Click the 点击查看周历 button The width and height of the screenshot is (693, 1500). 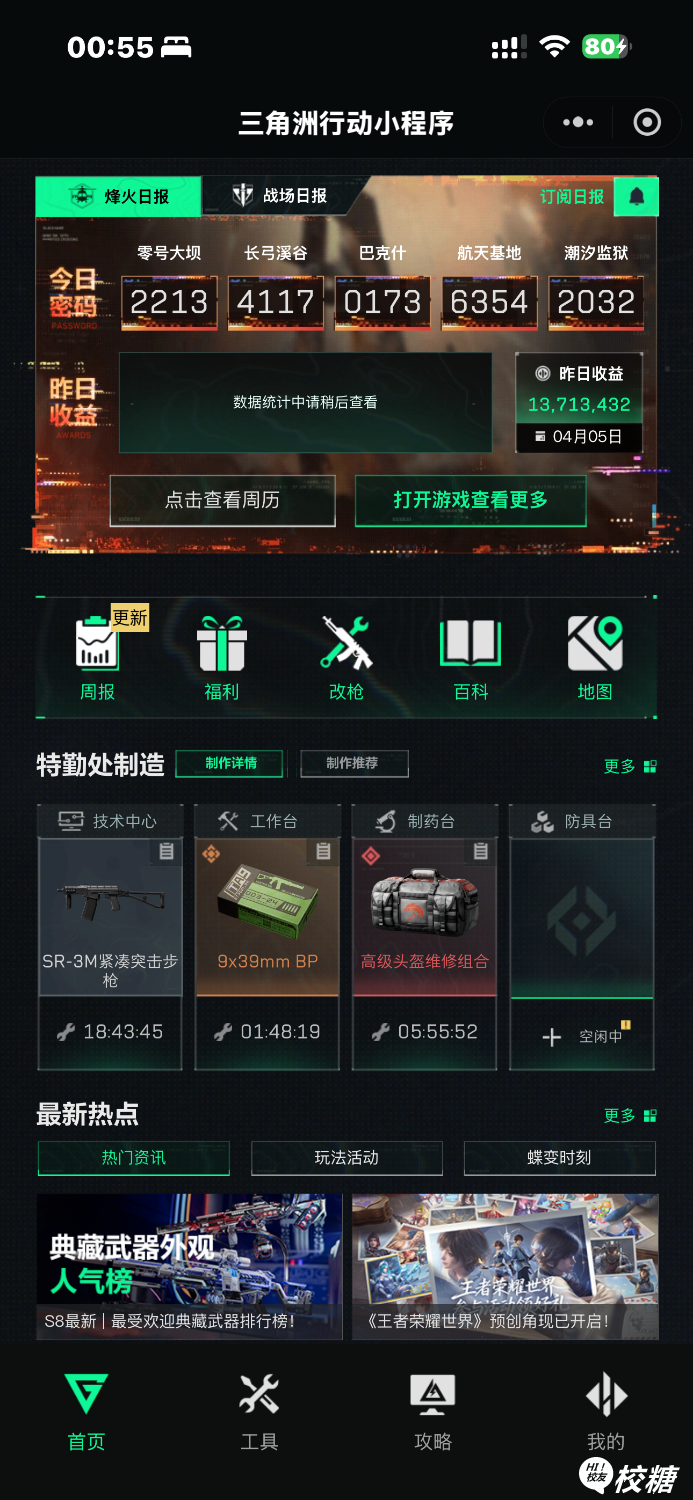pos(222,500)
